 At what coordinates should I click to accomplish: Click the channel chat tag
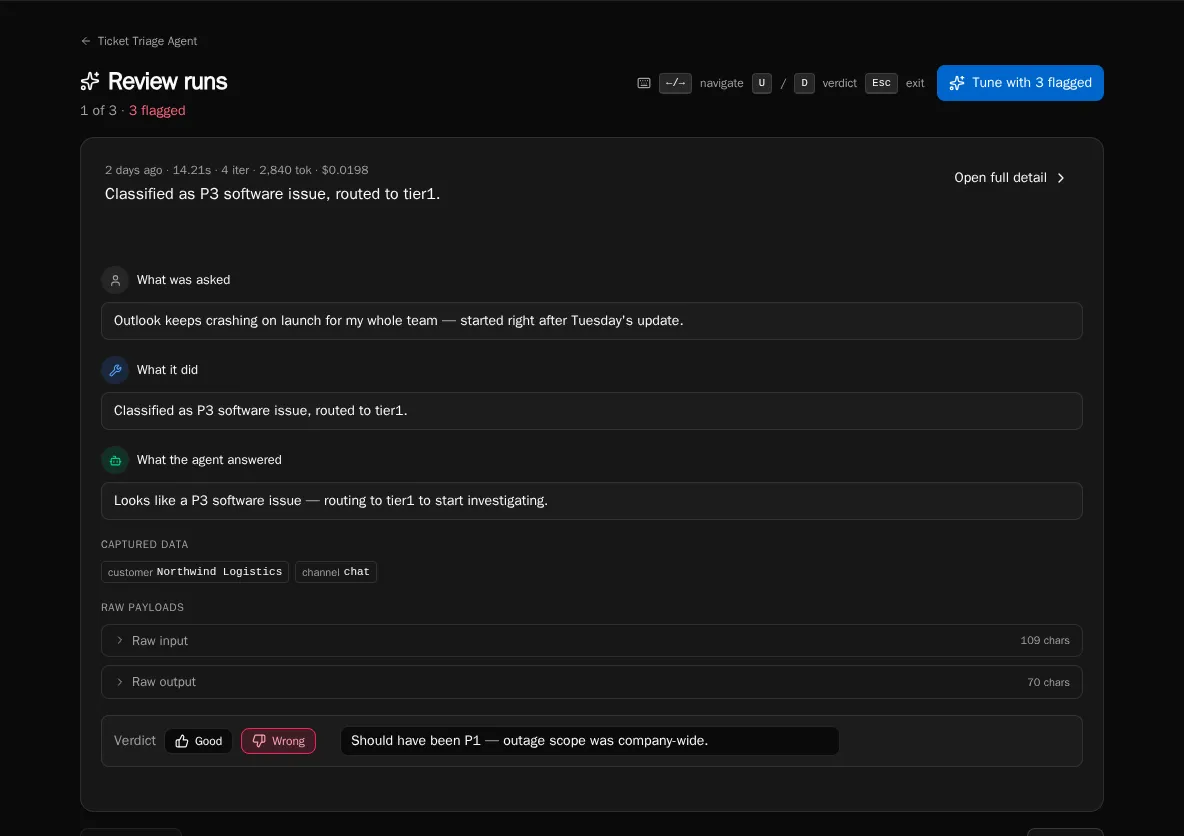click(336, 572)
